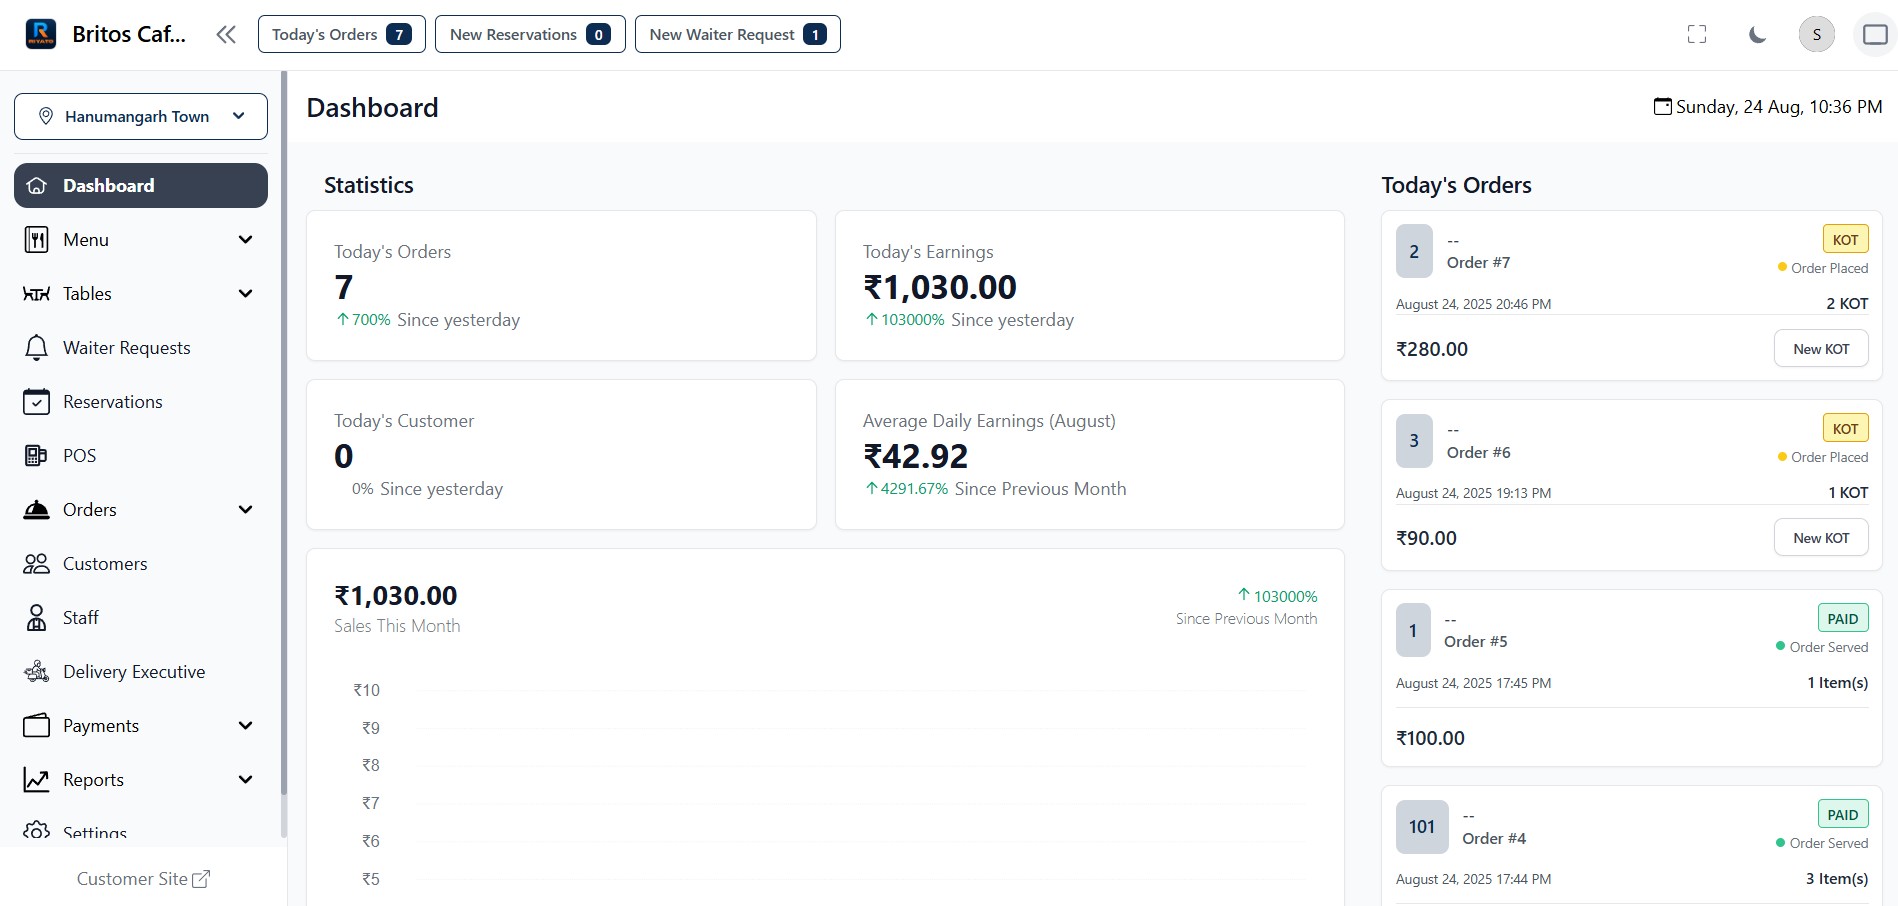The image size is (1898, 906).
Task: Open the Hanumangarh Town branch dropdown
Action: [141, 117]
